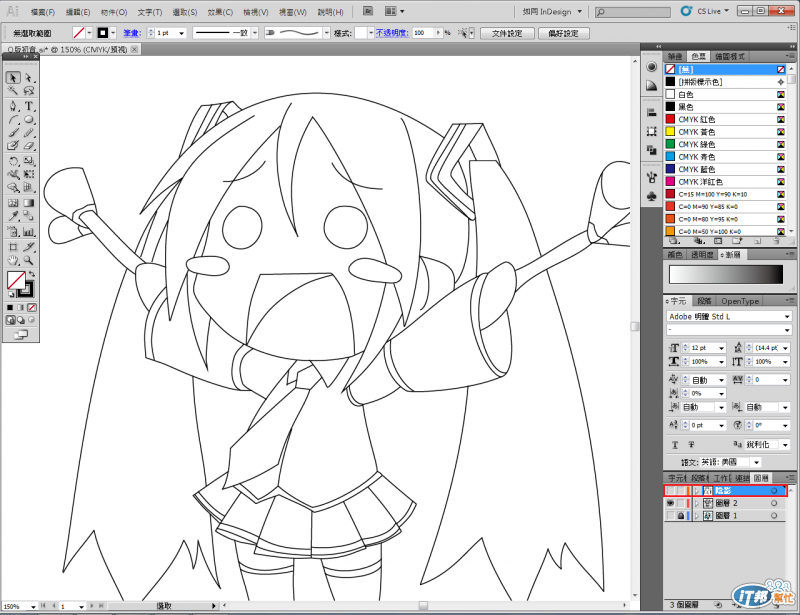Open the font size 12 pt dropdown
The height and width of the screenshot is (615, 800).
(721, 348)
